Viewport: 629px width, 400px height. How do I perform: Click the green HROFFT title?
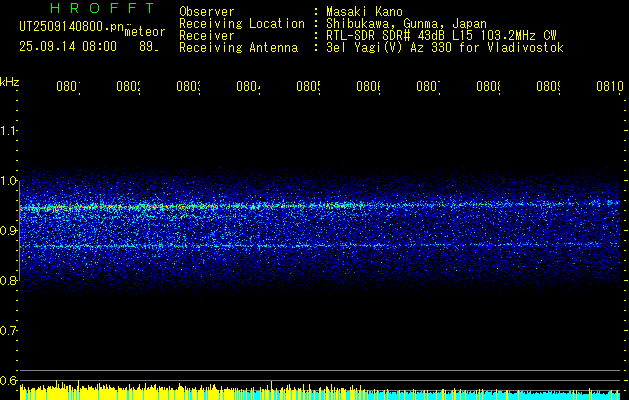[103, 8]
